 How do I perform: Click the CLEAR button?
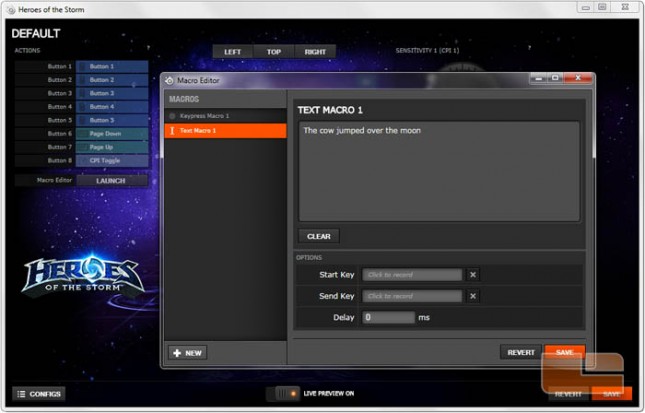pyautogui.click(x=319, y=237)
